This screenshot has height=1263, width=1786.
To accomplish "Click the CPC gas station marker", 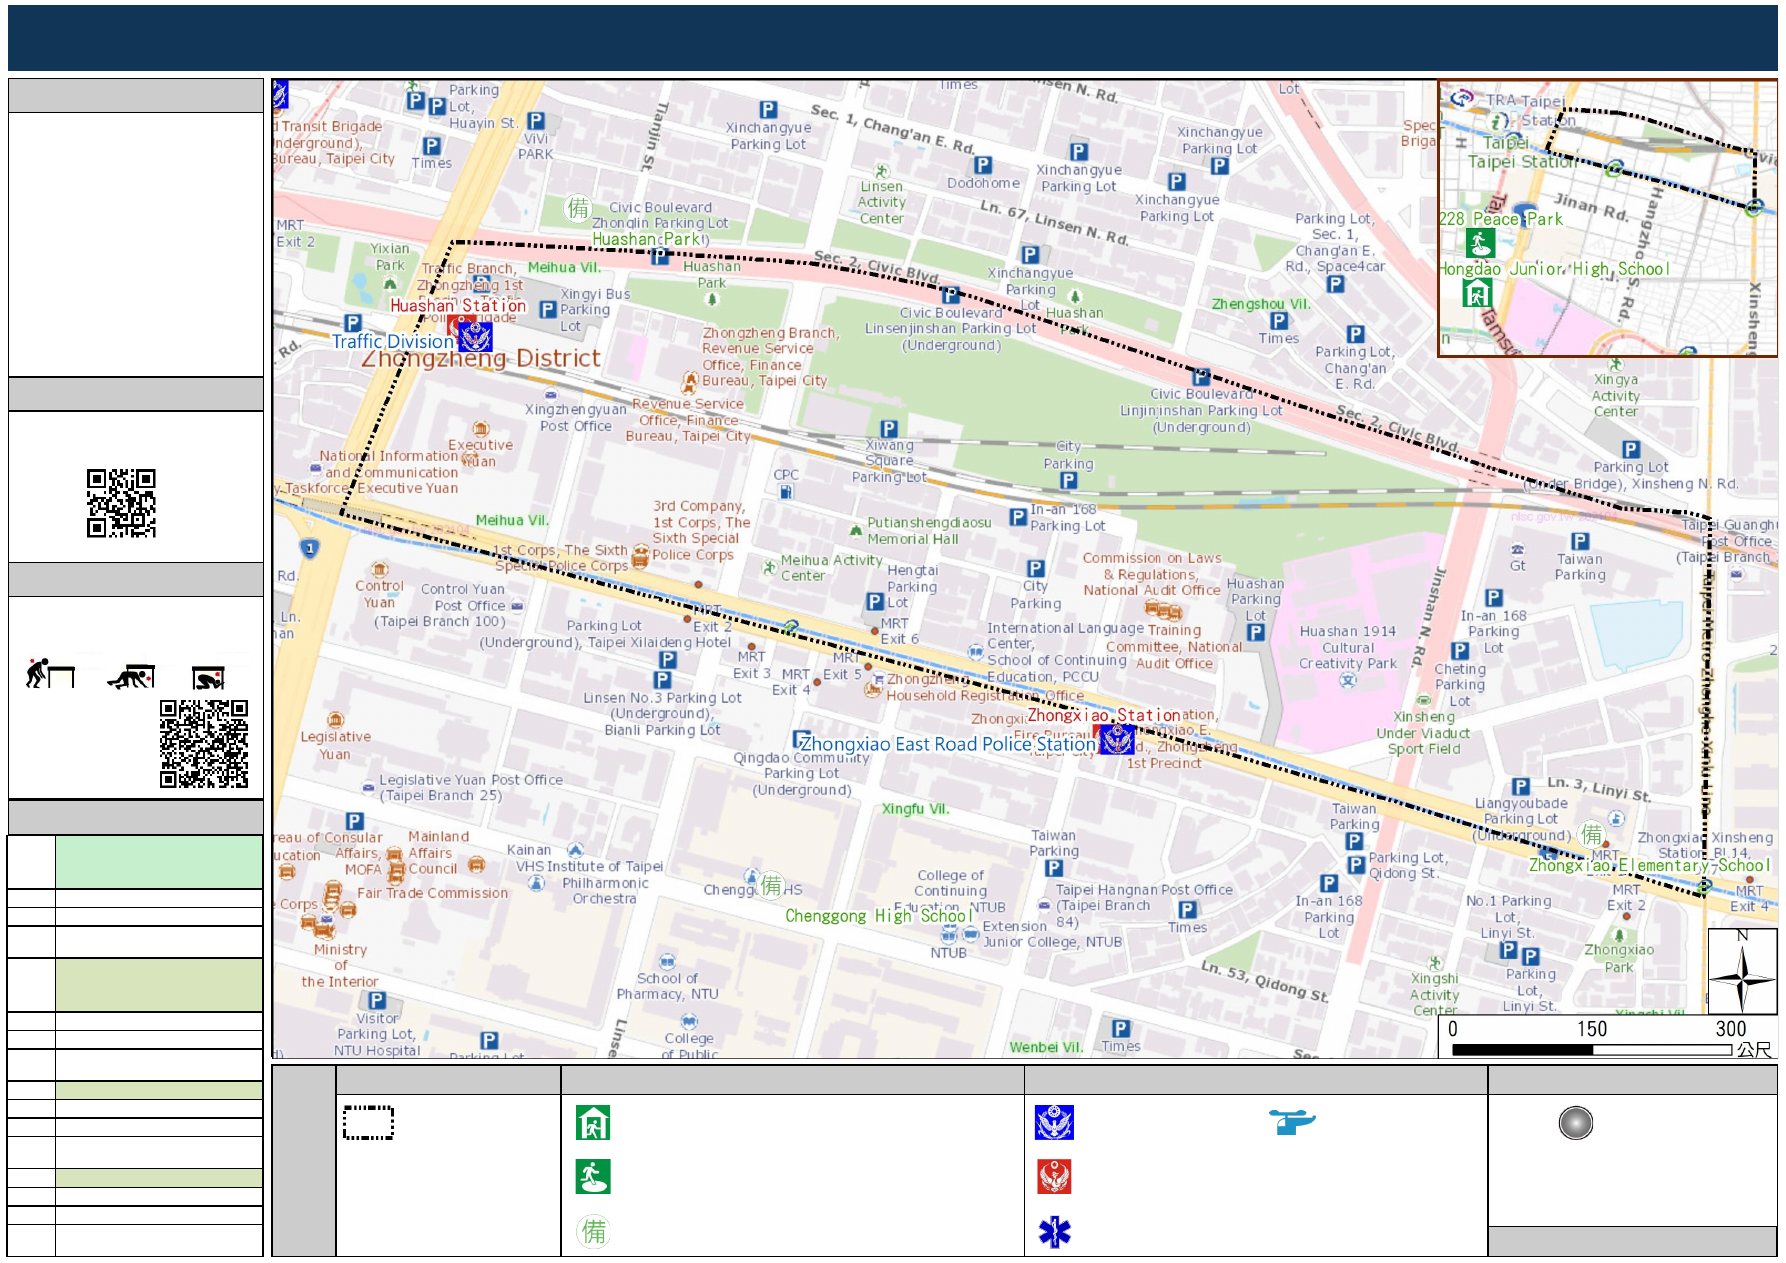I will pyautogui.click(x=786, y=492).
